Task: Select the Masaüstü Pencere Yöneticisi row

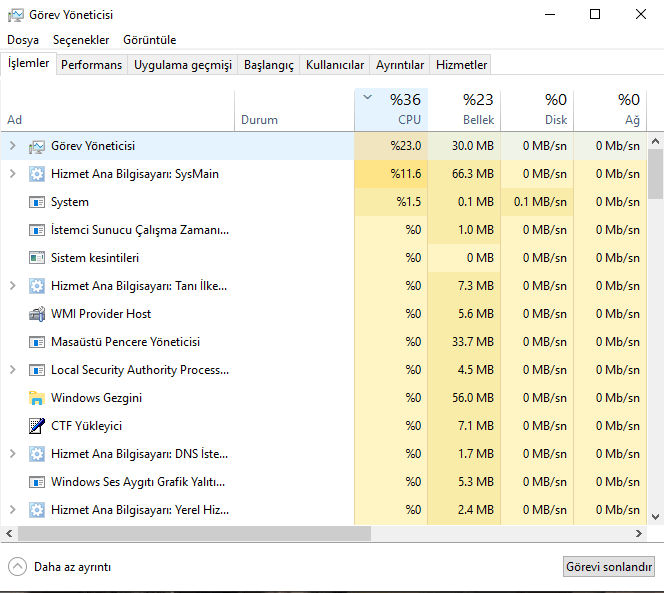Action: point(324,342)
